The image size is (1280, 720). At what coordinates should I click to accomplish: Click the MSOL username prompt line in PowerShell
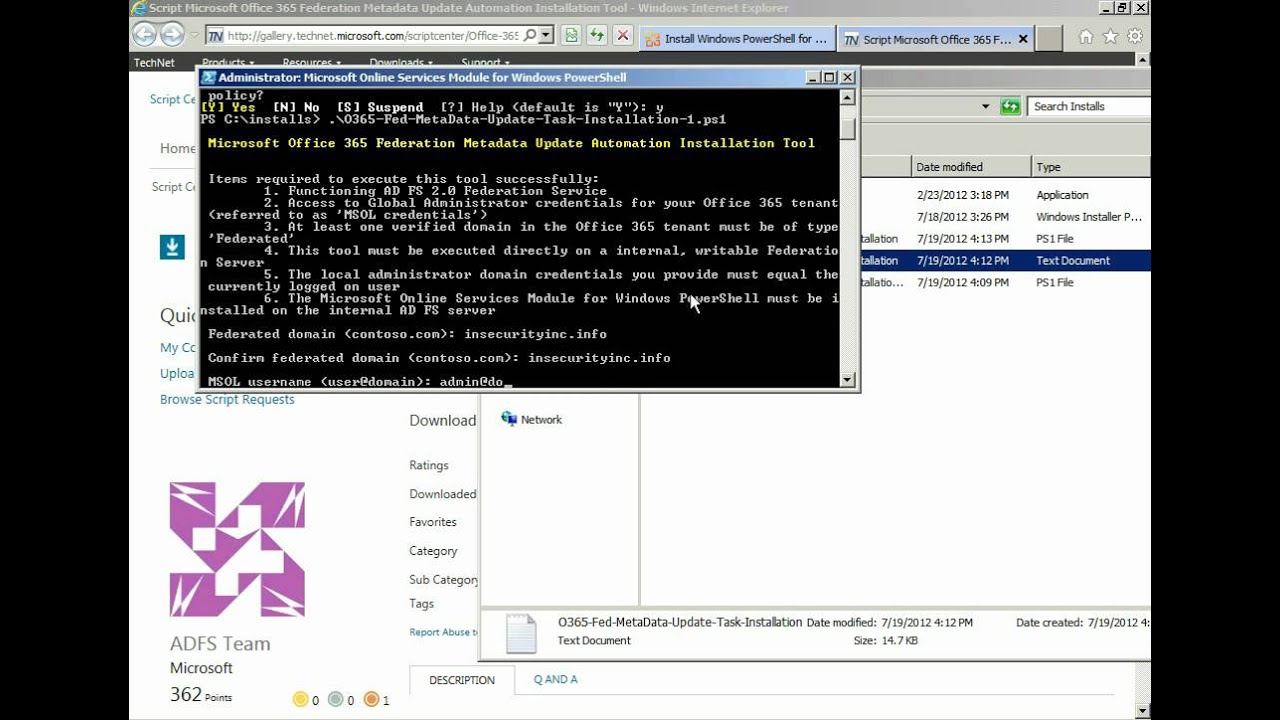(x=360, y=382)
